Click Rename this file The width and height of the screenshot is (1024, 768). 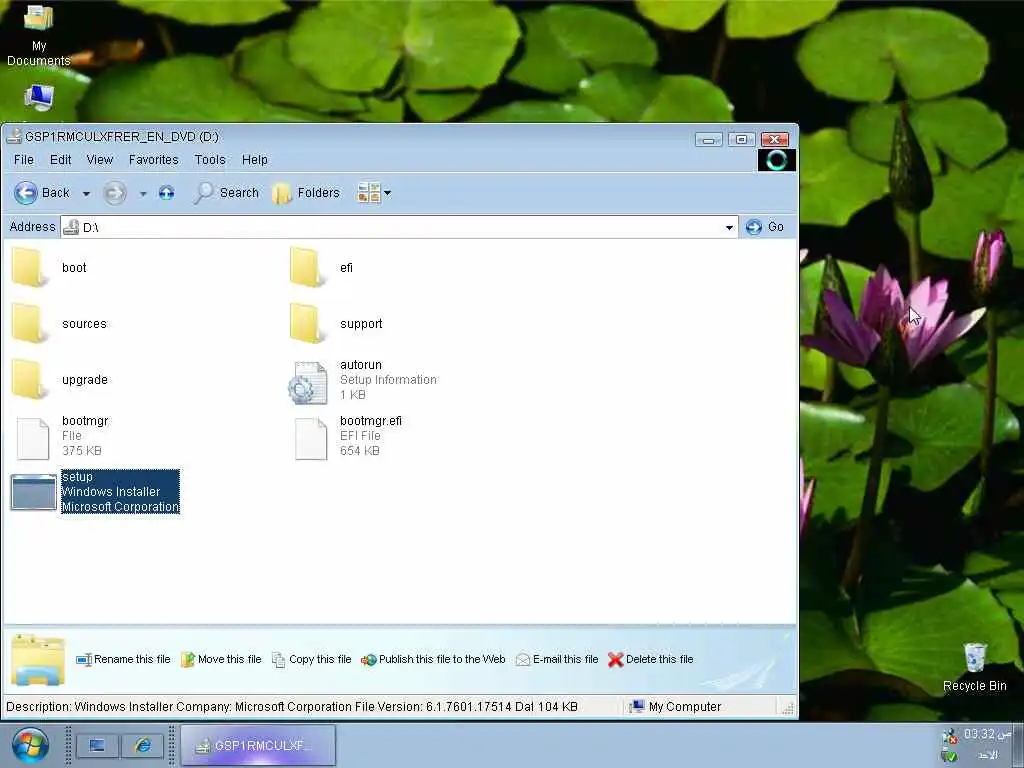point(123,660)
